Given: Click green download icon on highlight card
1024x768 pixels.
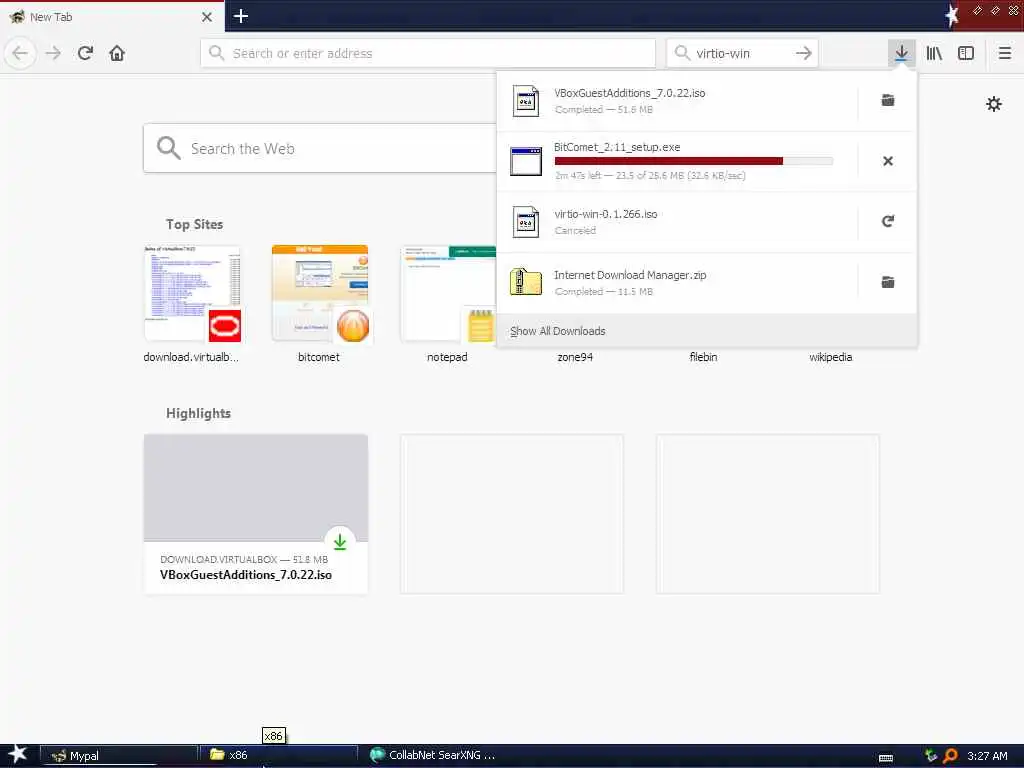Looking at the screenshot, I should [x=340, y=541].
